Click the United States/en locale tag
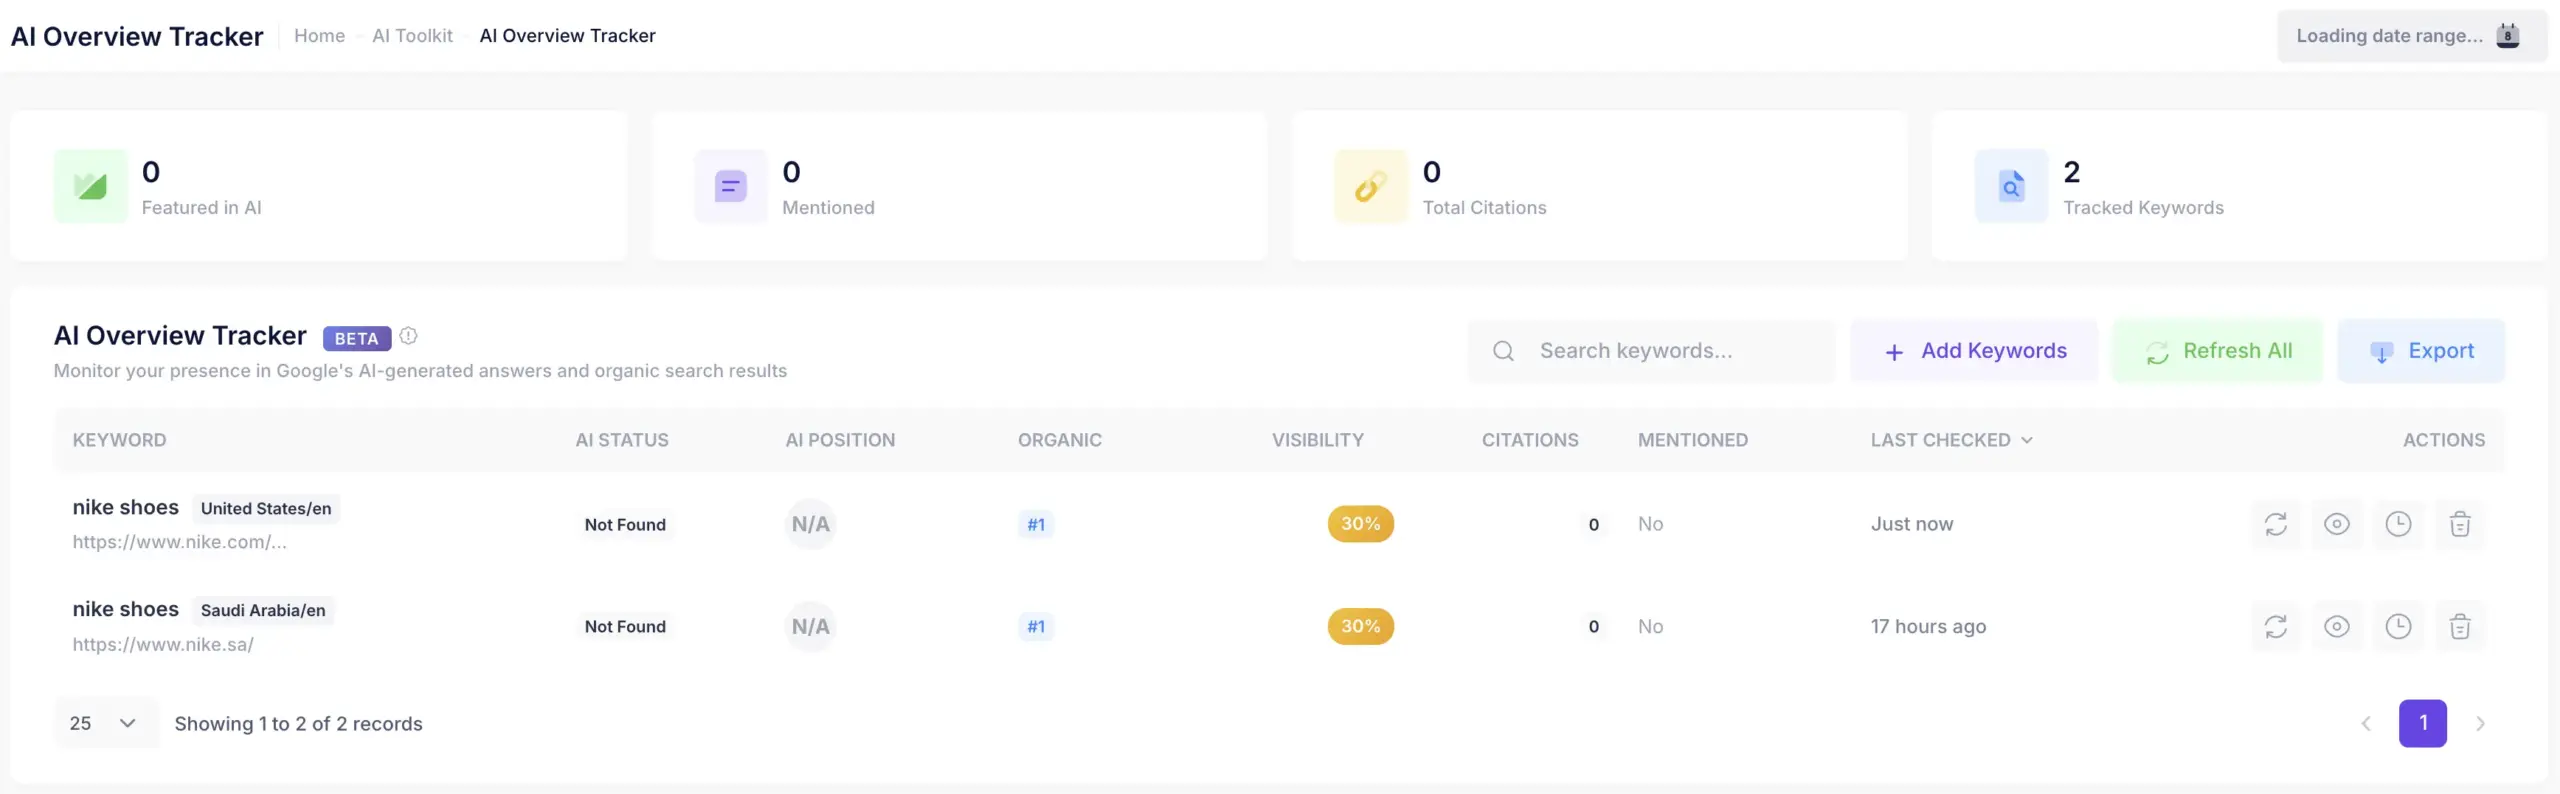Viewport: 2560px width, 794px height. [x=266, y=508]
